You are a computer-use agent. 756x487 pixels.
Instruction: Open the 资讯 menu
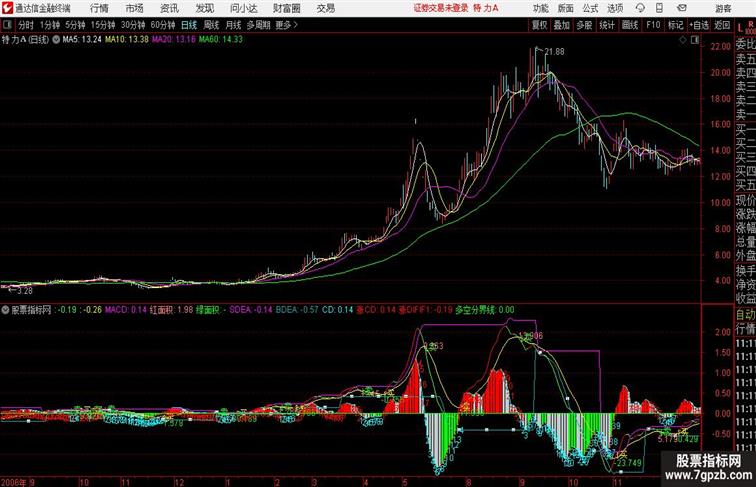coord(169,8)
